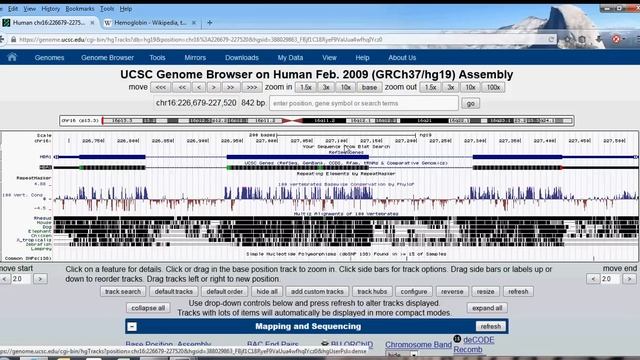This screenshot has width=640, height=360.
Task: Add custom tracks
Action: tap(317, 291)
